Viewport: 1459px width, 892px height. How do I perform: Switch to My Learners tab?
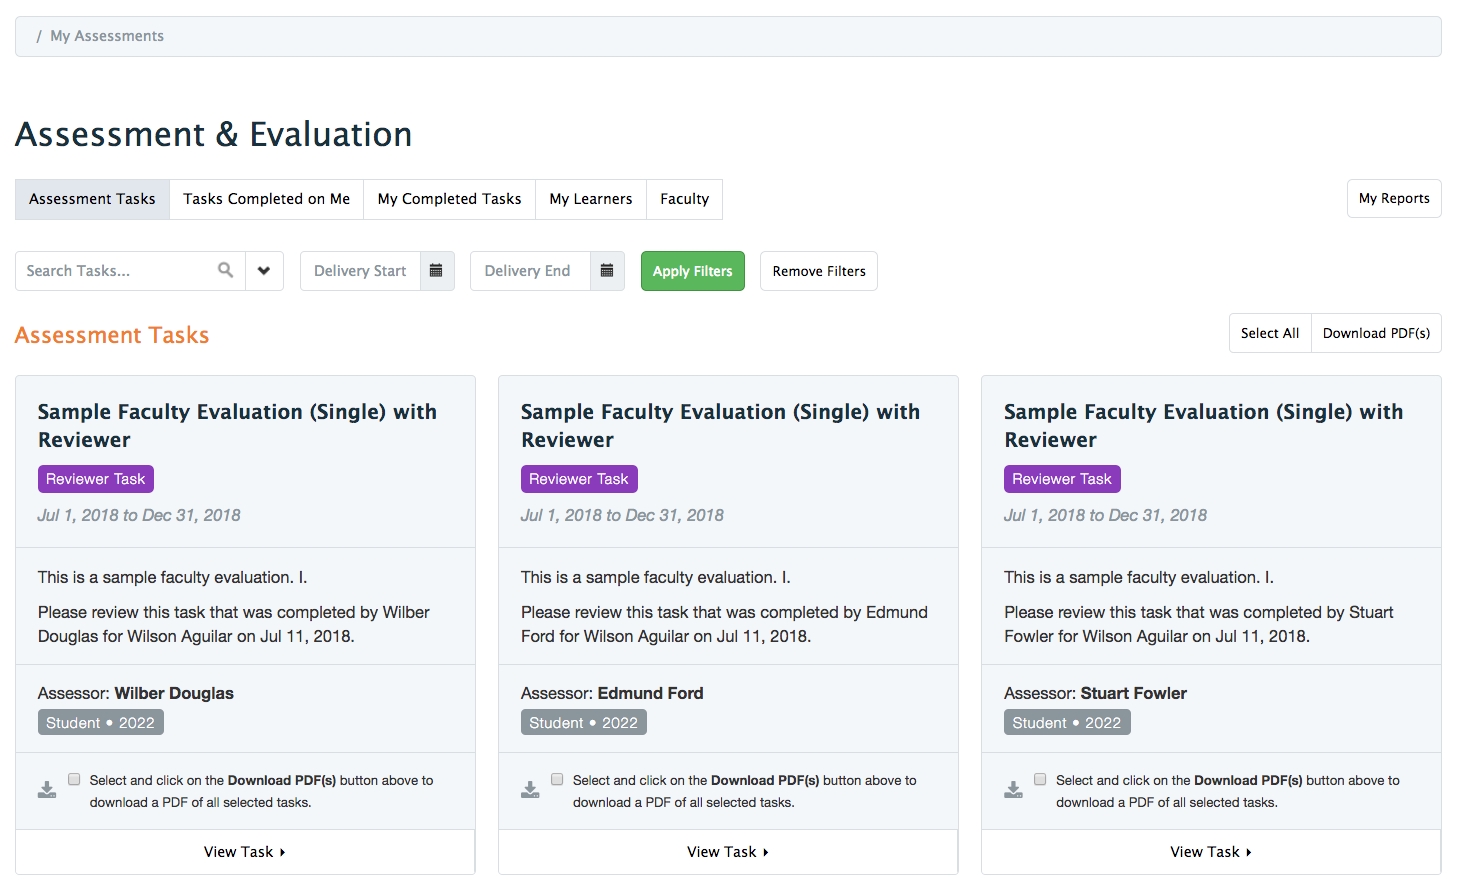590,199
